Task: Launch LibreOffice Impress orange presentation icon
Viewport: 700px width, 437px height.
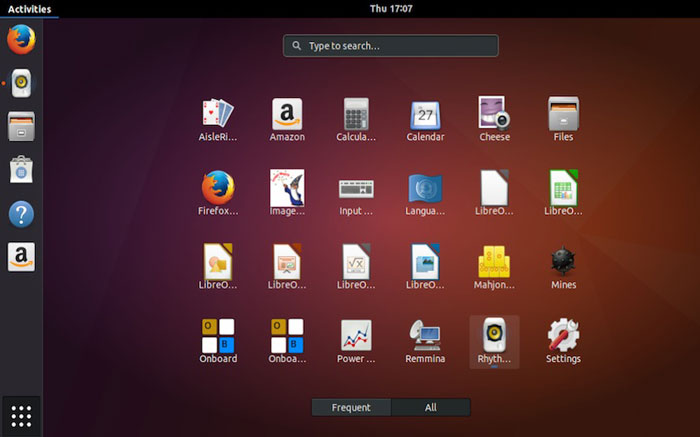Action: (287, 267)
